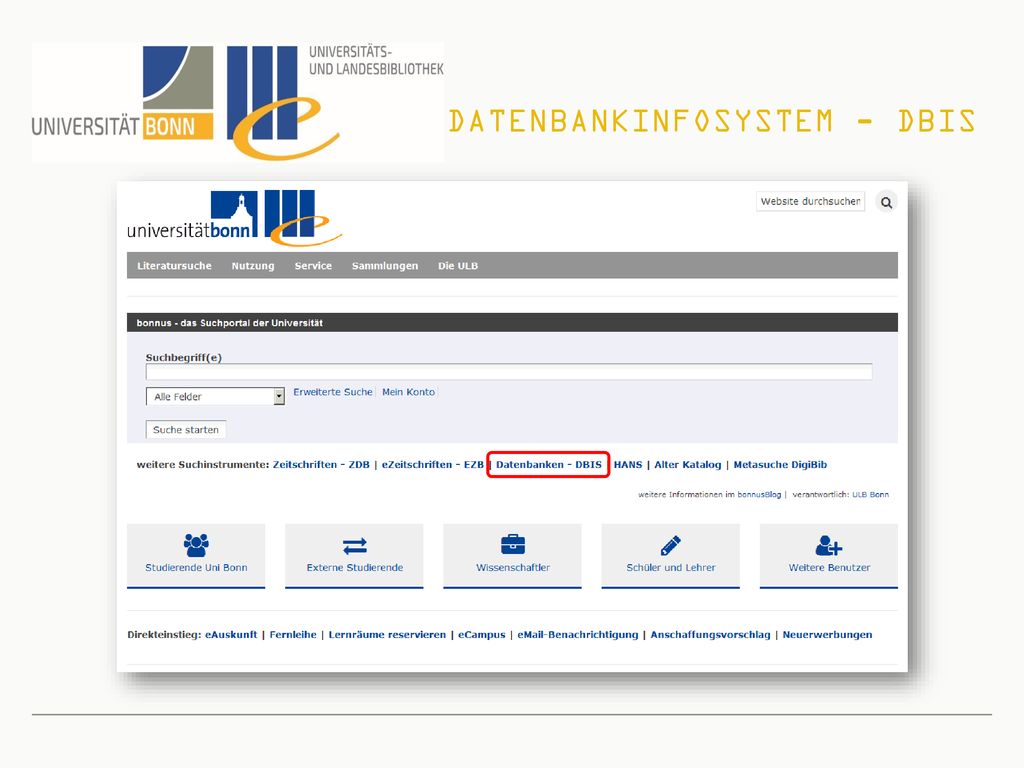Click the Studierende Uni Bonn label
This screenshot has width=1024, height=768.
[196, 568]
